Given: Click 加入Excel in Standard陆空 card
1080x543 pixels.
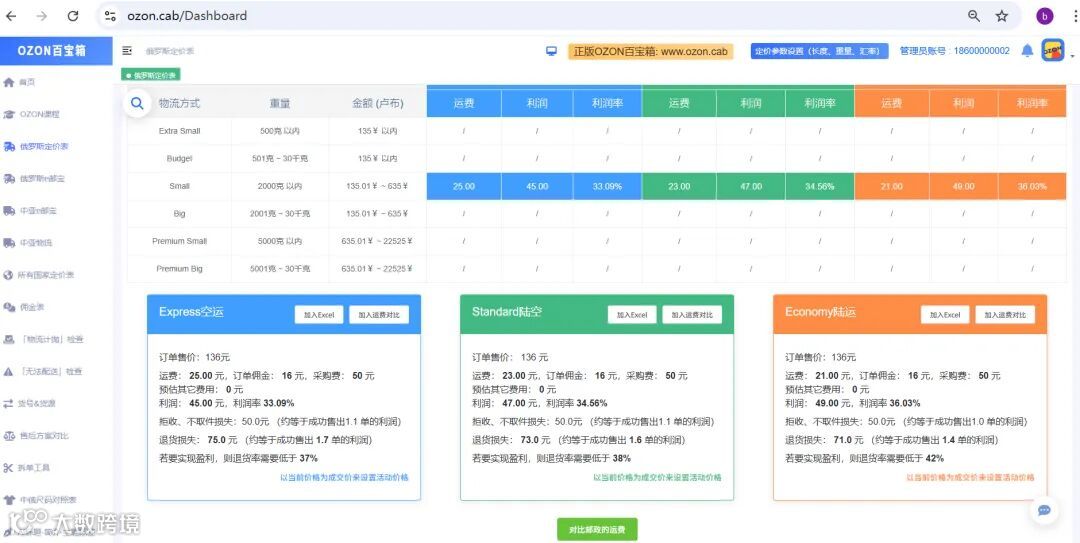Looking at the screenshot, I should pos(632,314).
